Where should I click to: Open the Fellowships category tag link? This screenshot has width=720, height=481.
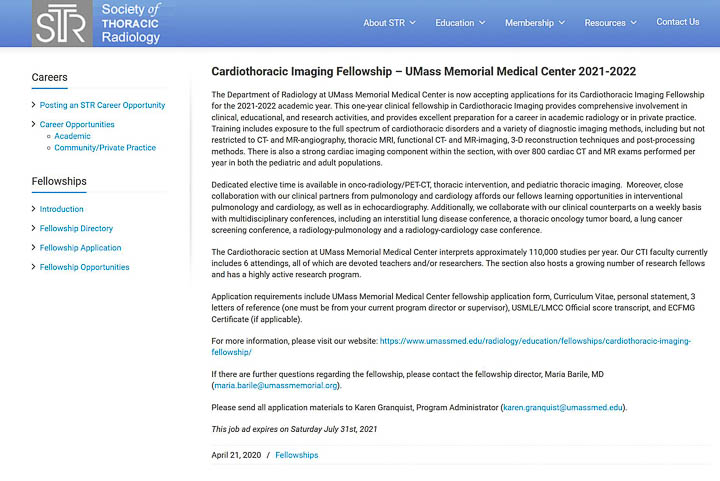(x=296, y=455)
